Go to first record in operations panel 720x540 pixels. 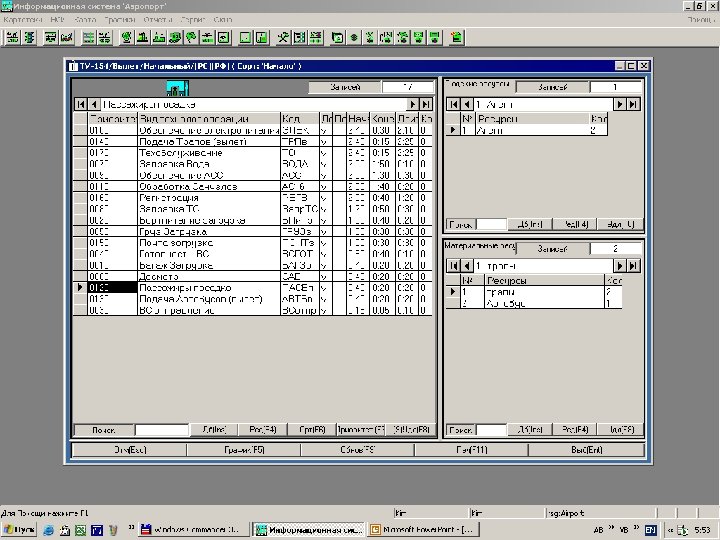click(81, 105)
